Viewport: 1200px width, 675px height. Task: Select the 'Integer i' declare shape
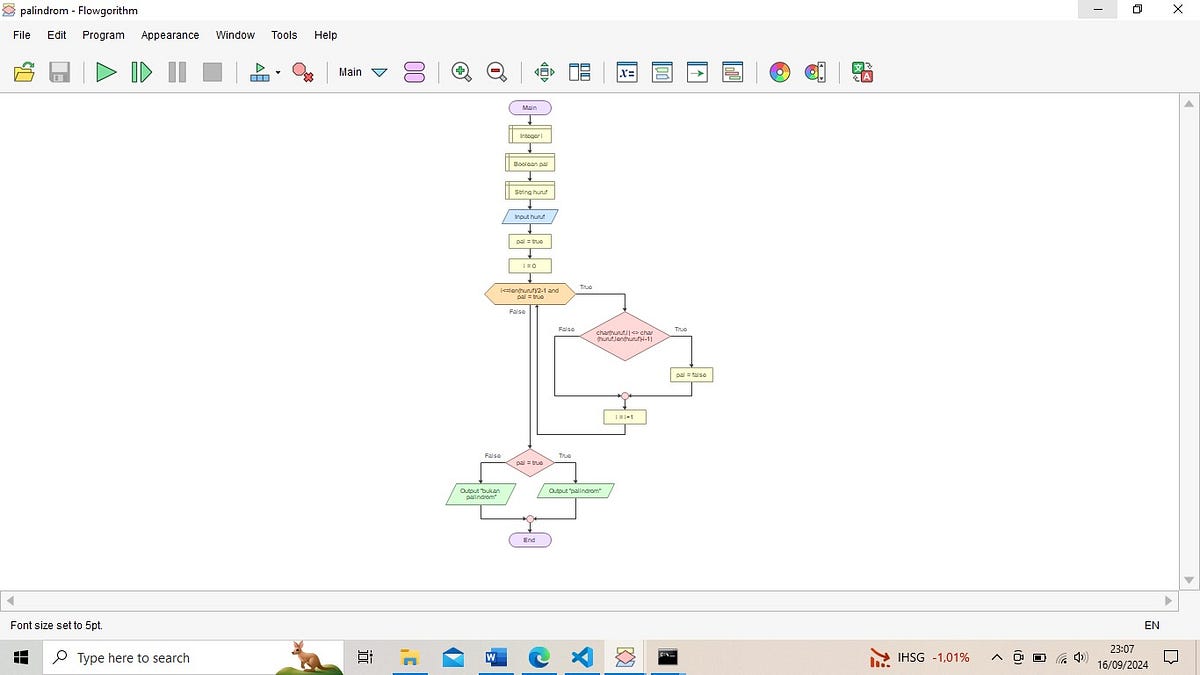tap(530, 135)
